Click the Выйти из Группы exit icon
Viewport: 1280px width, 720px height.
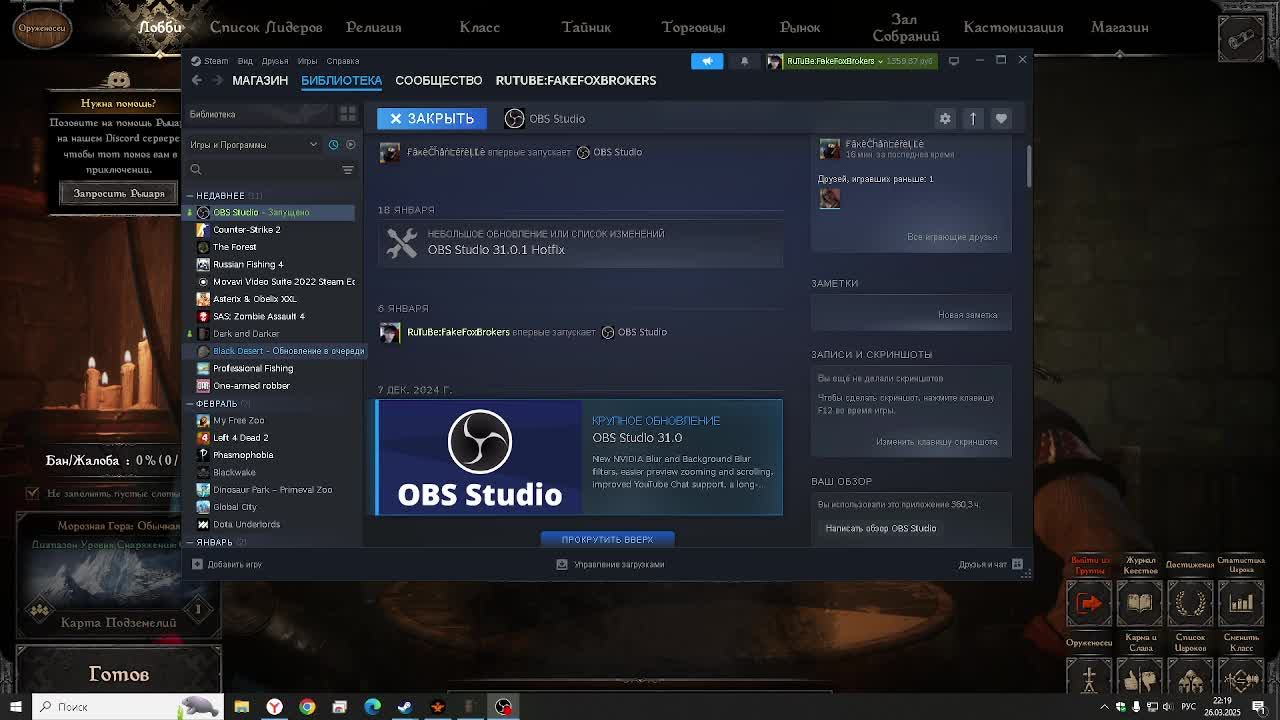pos(1089,603)
